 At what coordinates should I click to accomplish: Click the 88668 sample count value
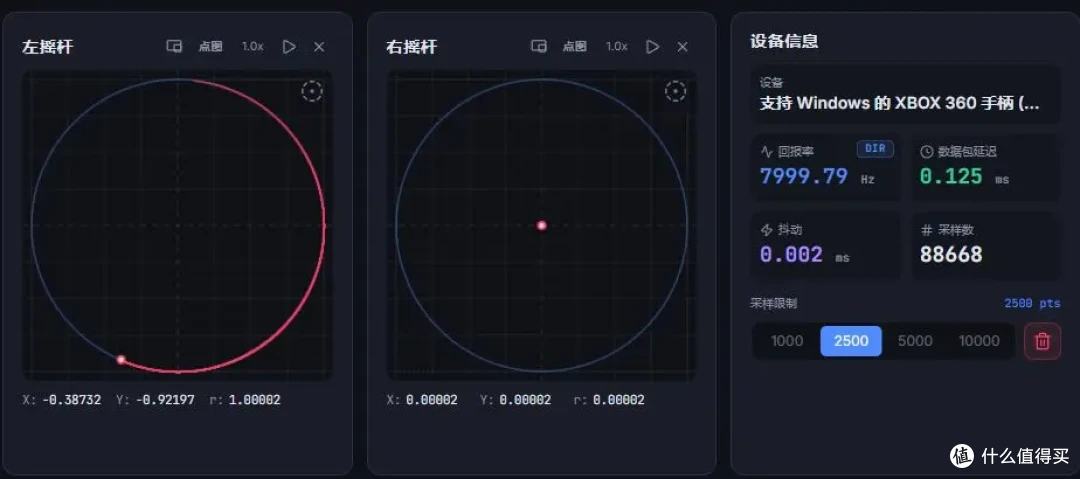[951, 254]
